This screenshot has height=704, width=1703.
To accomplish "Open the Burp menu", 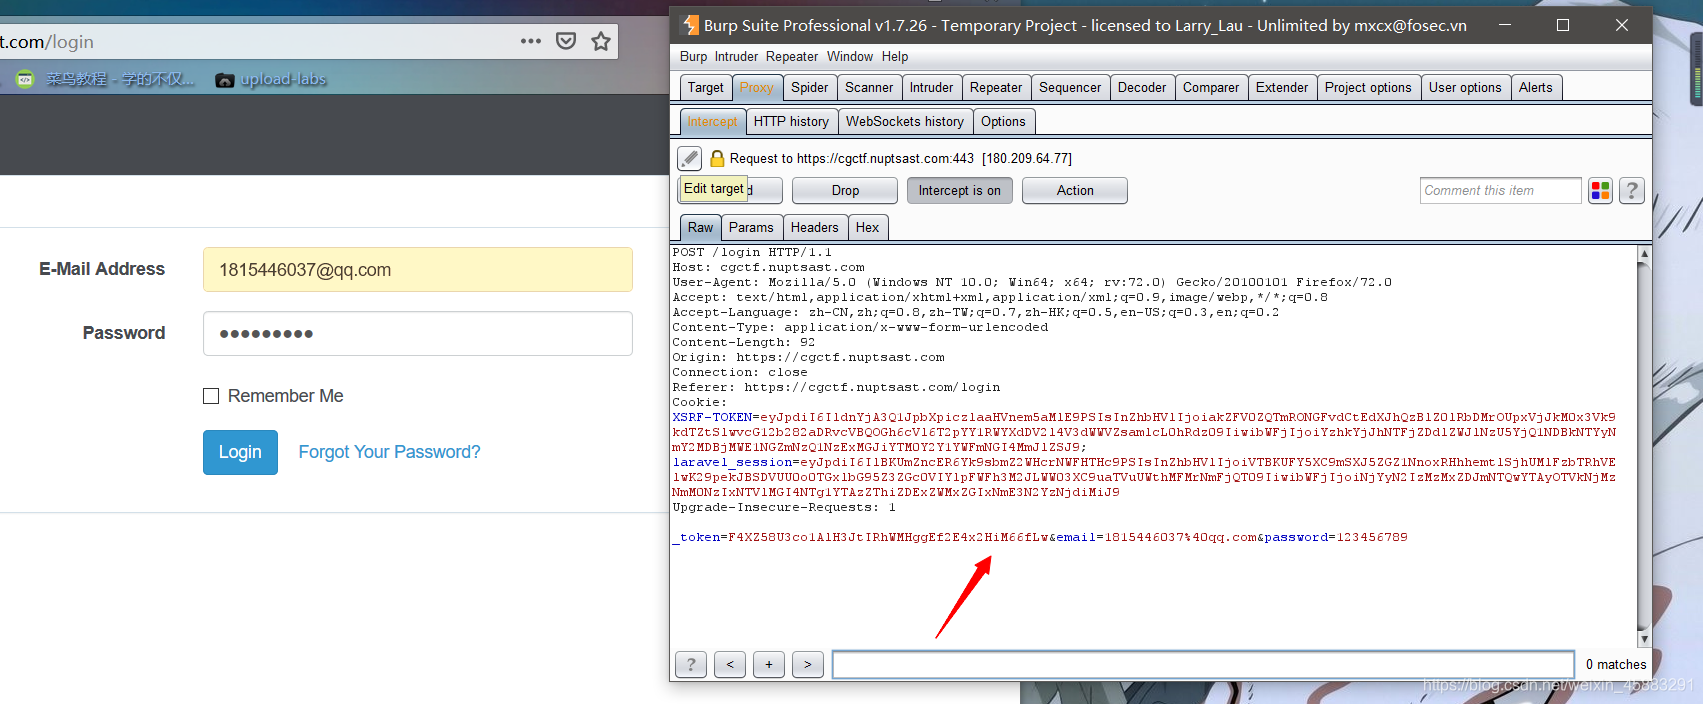I will point(693,56).
